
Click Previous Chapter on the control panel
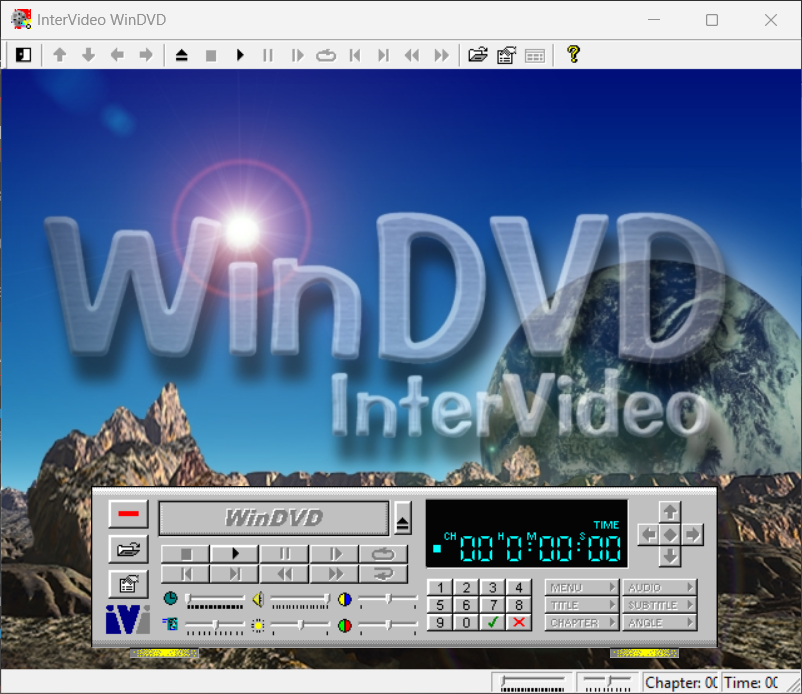coord(186,574)
